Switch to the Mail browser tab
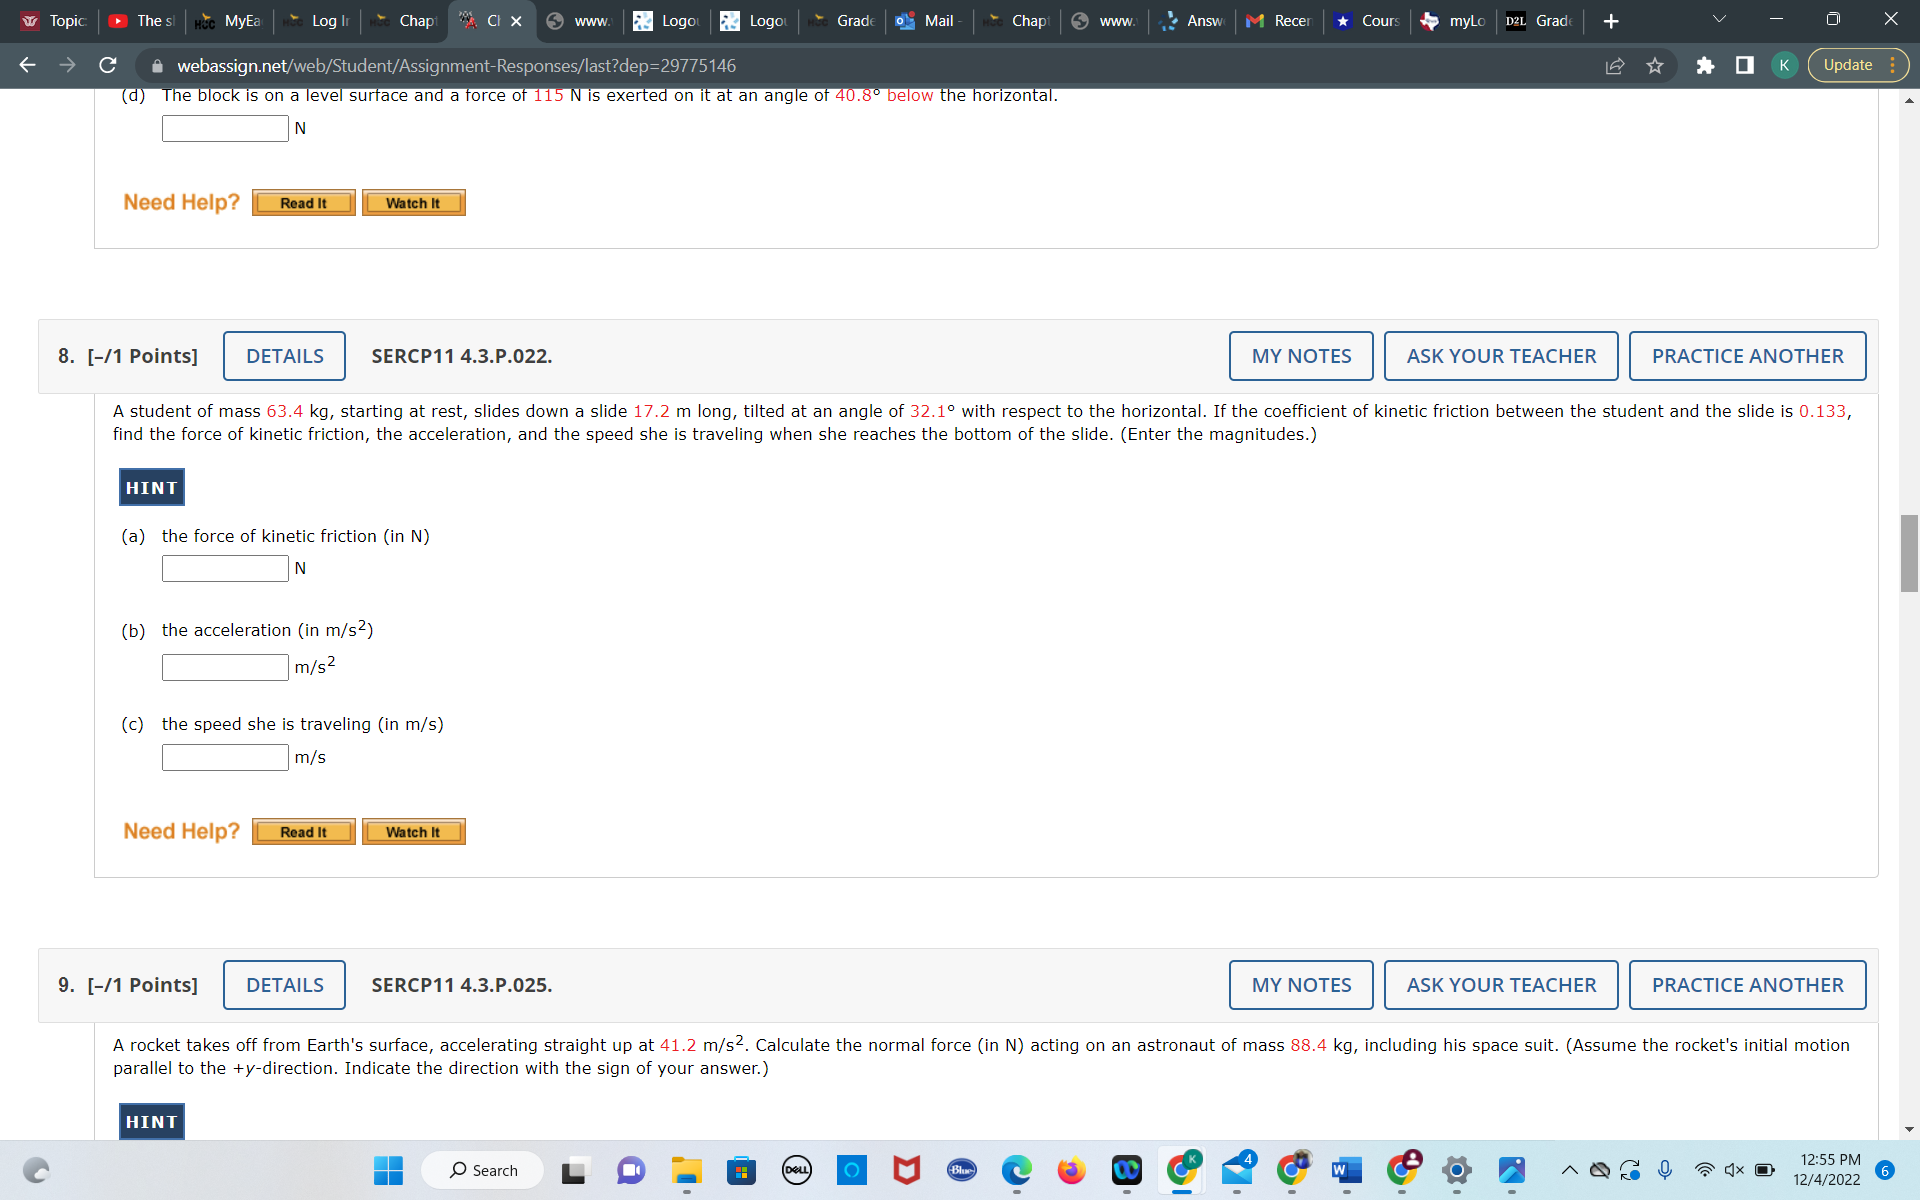1920x1200 pixels. click(x=930, y=20)
